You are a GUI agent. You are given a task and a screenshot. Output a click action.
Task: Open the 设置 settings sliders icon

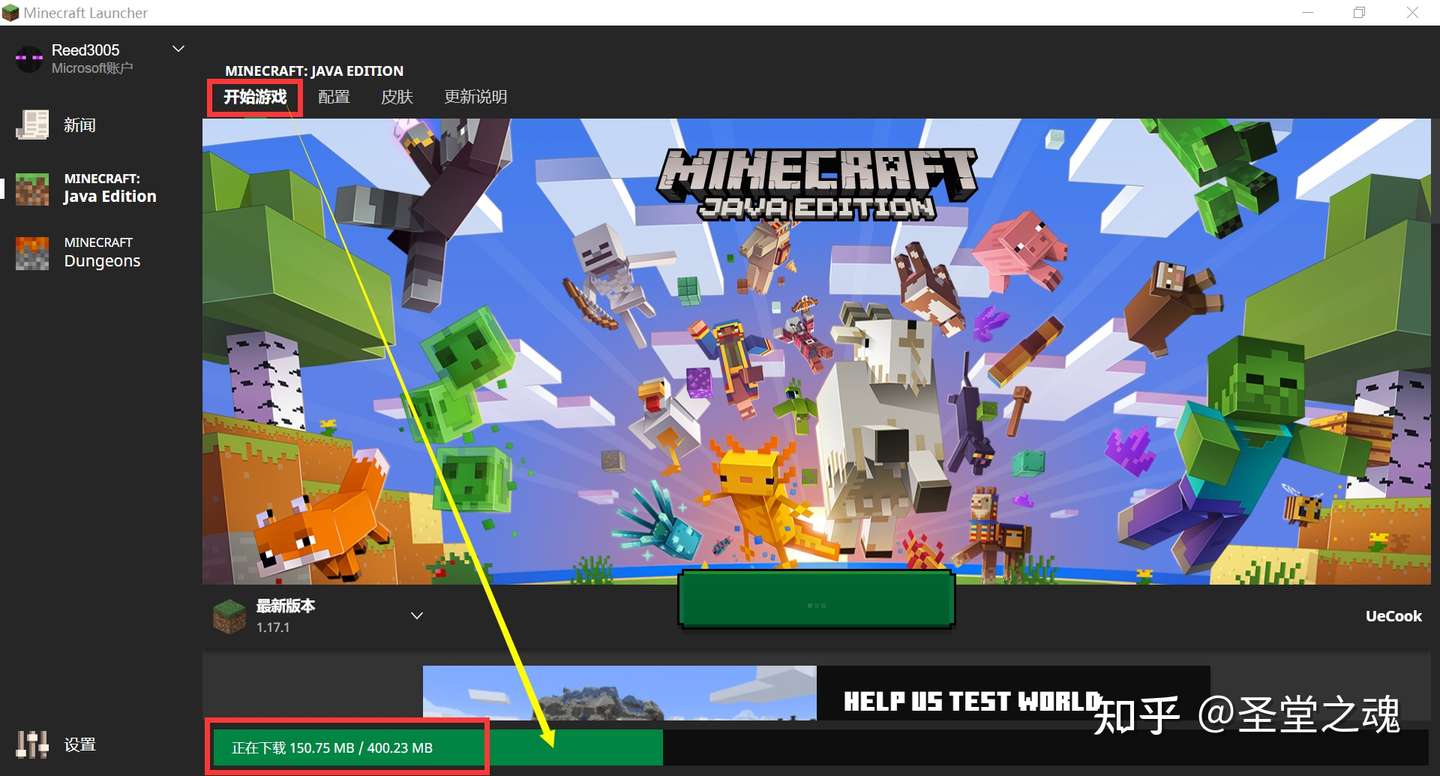[x=32, y=744]
